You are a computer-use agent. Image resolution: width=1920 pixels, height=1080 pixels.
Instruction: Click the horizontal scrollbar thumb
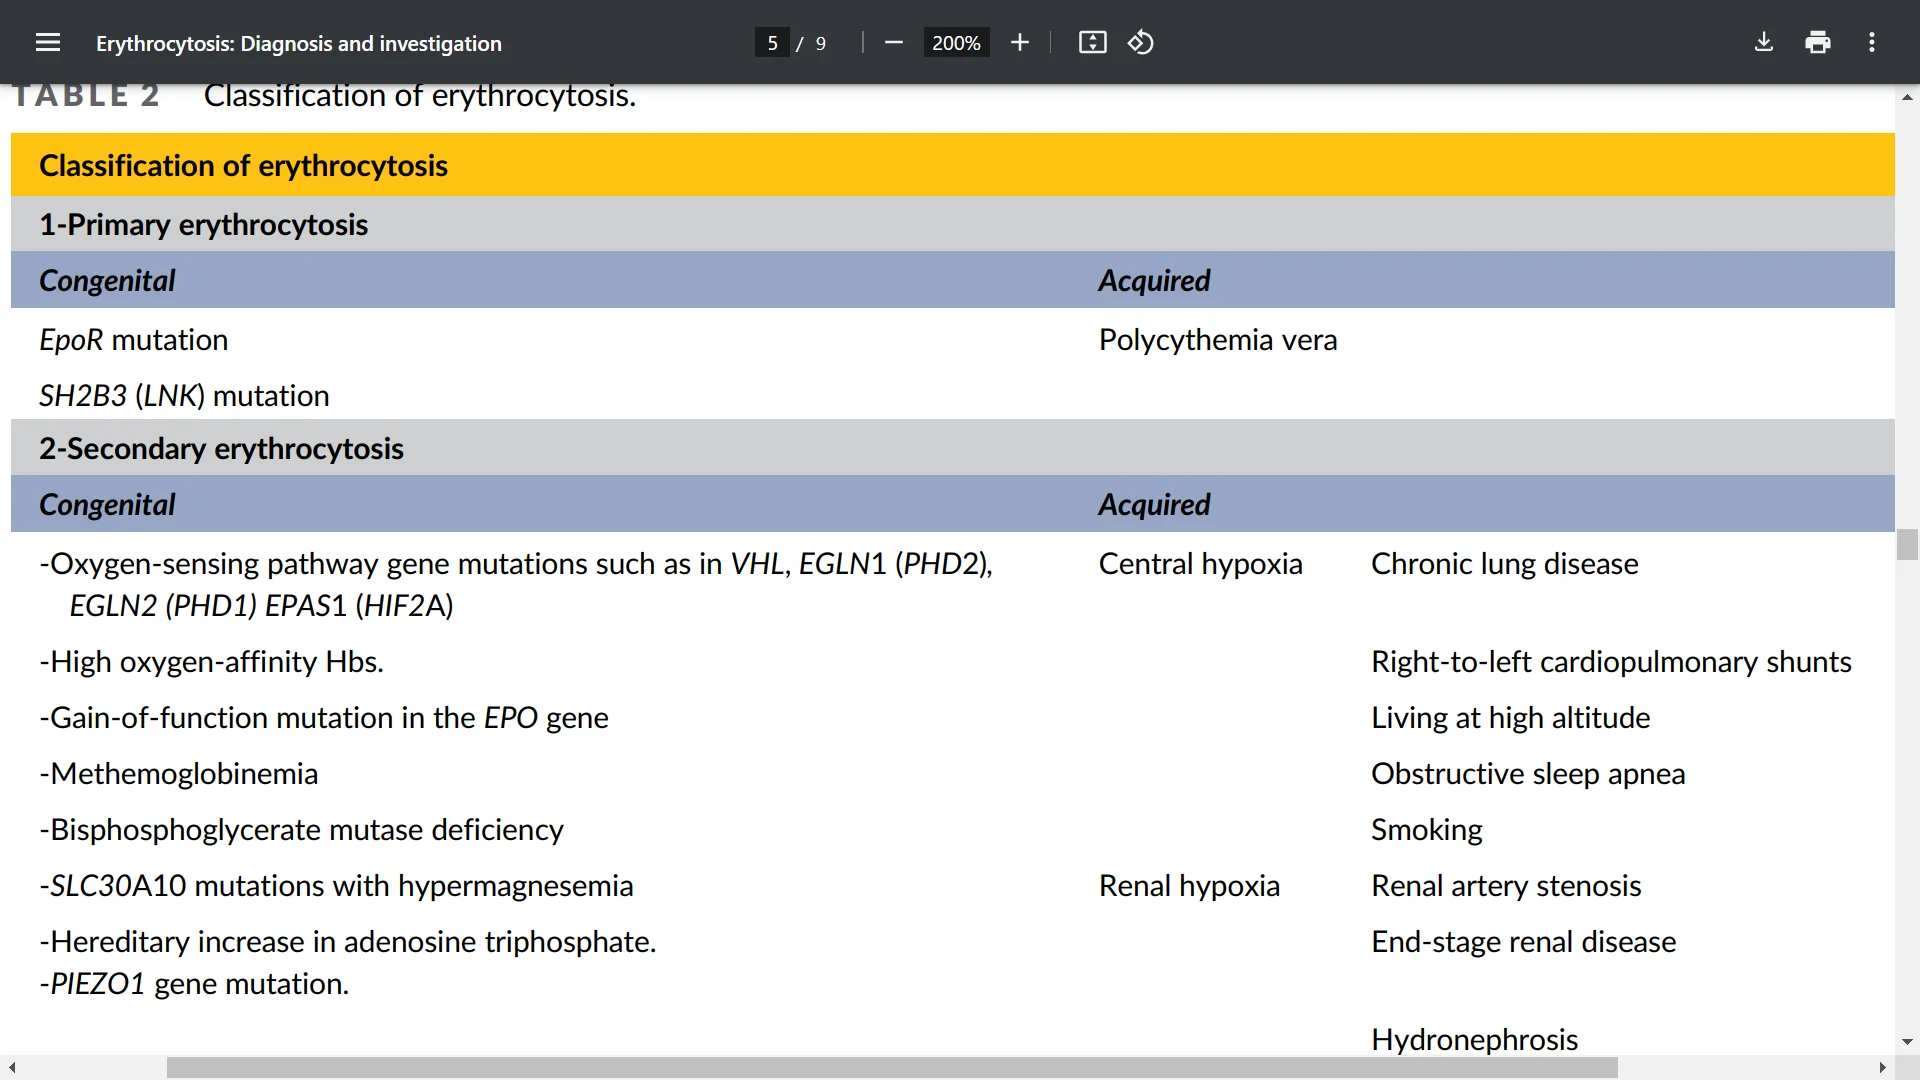coord(892,1068)
